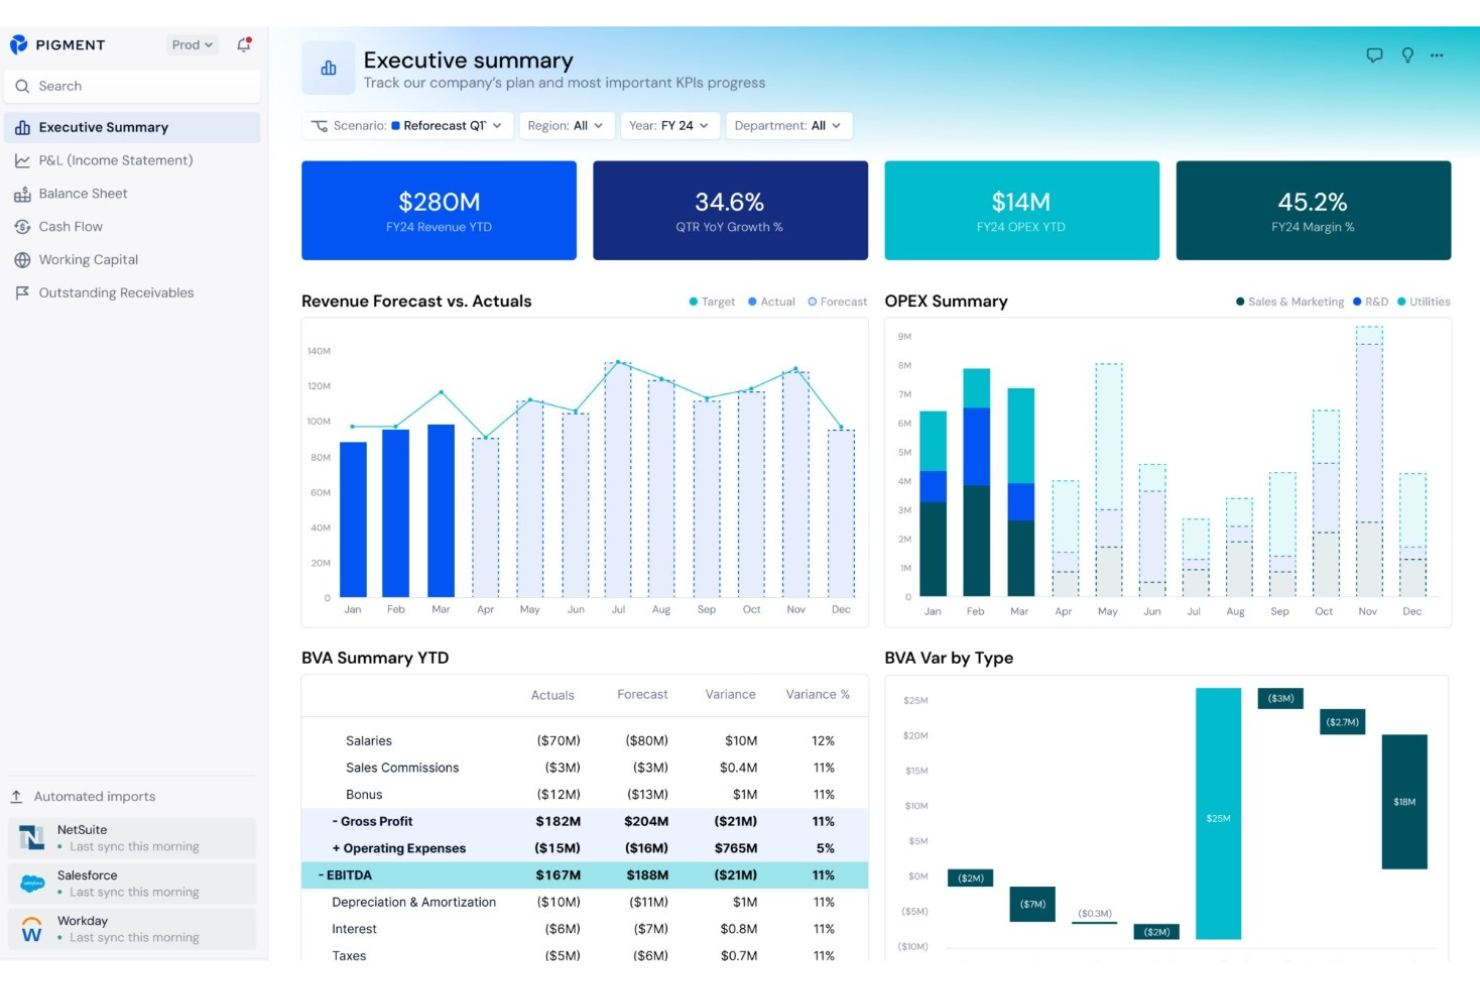Viewport: 1480px width, 987px height.
Task: Open the Balance Sheet page
Action: coord(84,193)
